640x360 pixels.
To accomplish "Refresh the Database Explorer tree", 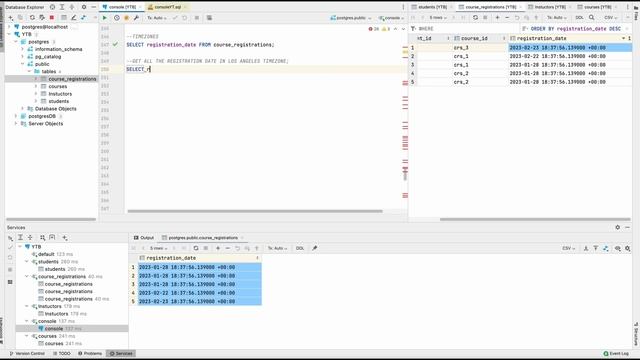I will [x=32, y=18].
